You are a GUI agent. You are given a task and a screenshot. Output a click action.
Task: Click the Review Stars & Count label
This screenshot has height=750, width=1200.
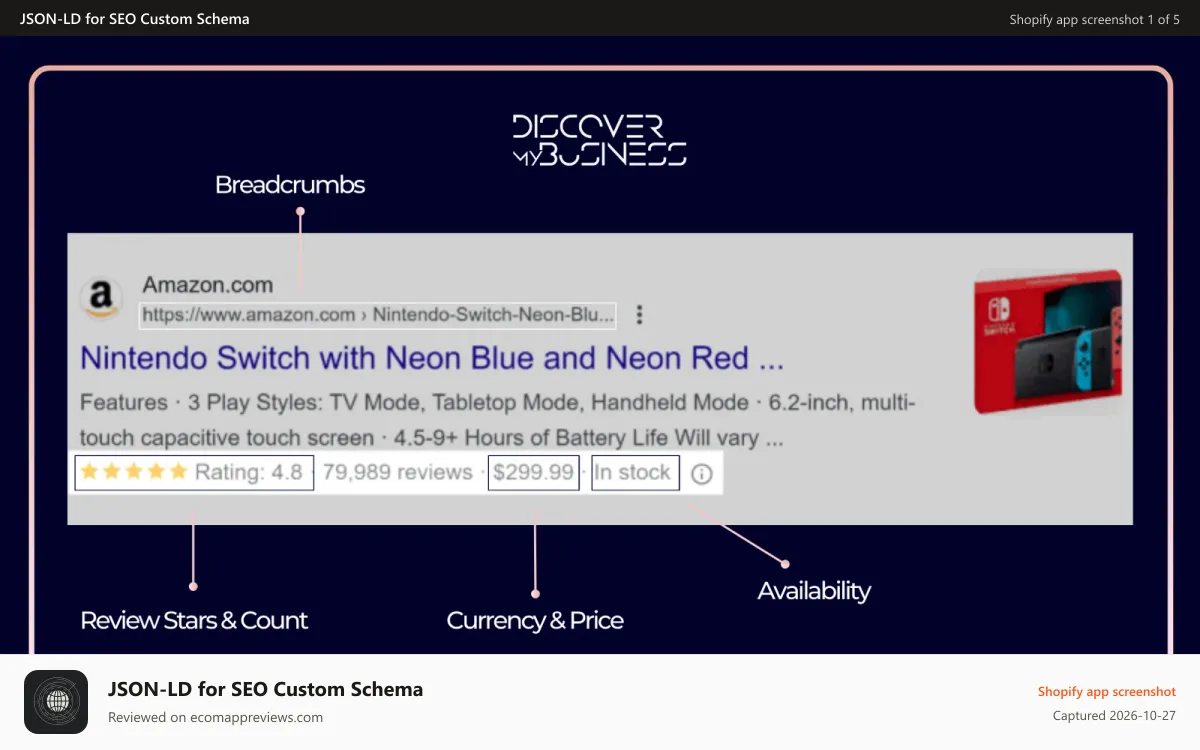194,621
